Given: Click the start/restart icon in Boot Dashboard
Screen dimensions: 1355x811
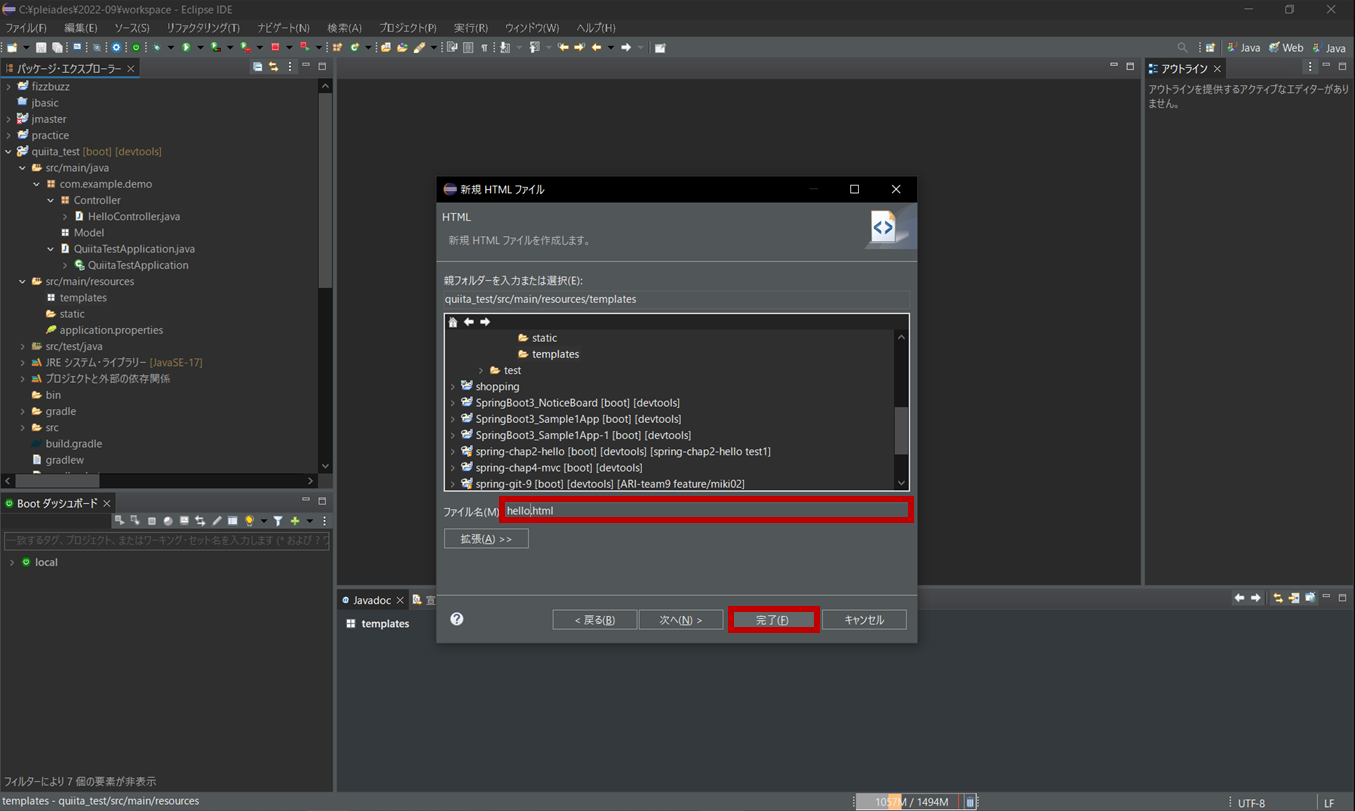Looking at the screenshot, I should point(119,521).
